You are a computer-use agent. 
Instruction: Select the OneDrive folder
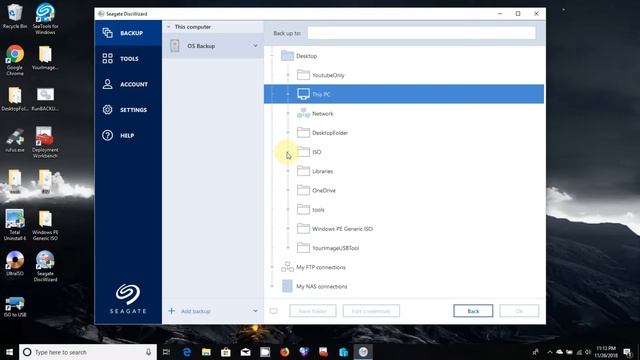(324, 191)
